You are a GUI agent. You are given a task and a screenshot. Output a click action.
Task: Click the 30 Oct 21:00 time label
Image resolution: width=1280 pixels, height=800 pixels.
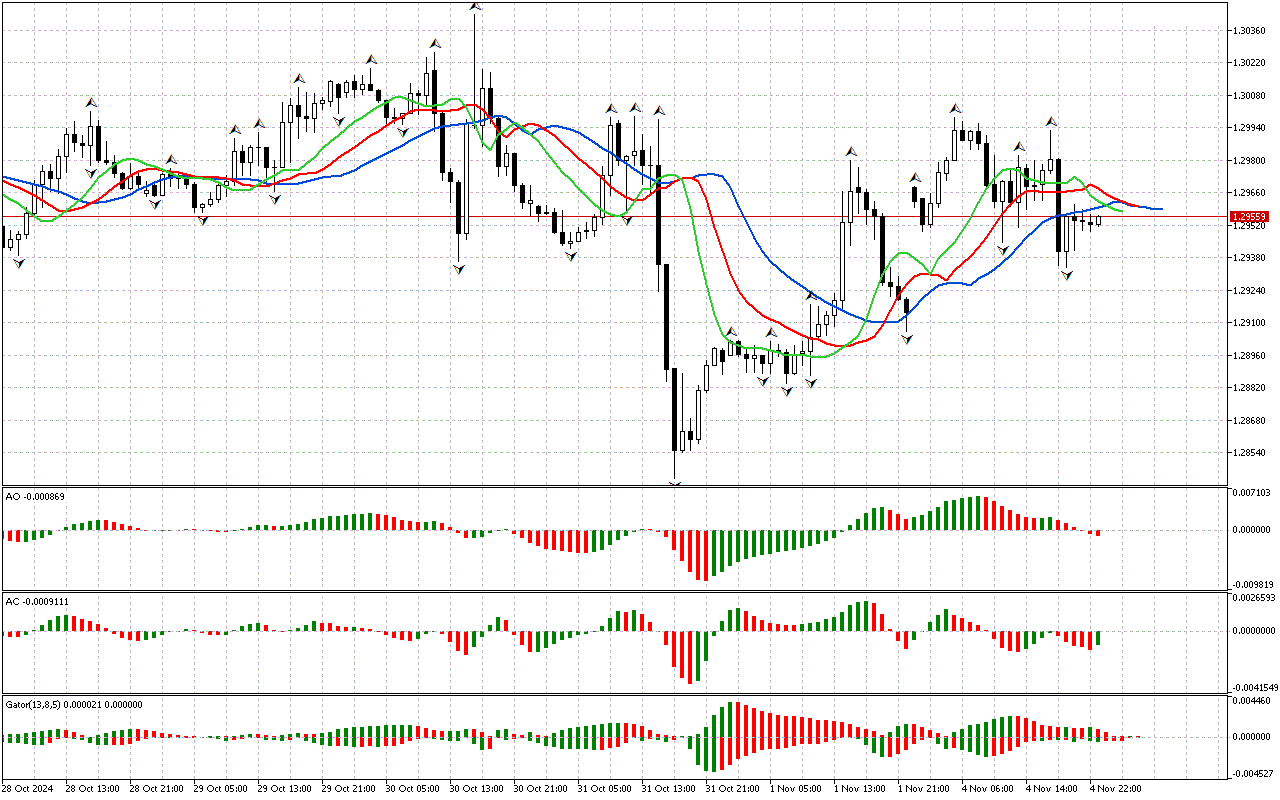540,789
